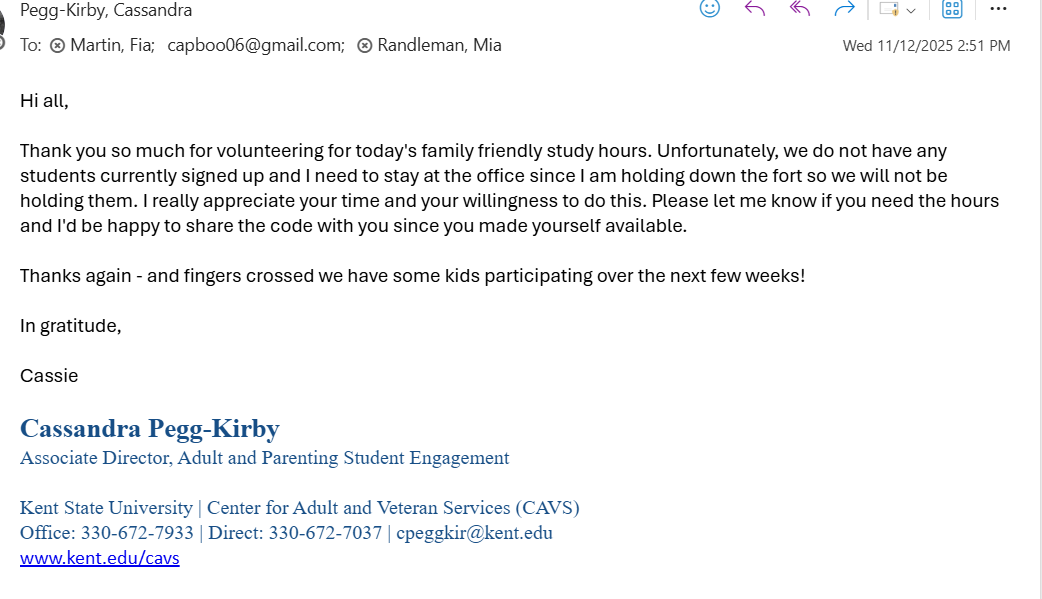Click the Reply All arrow icon

point(800,9)
